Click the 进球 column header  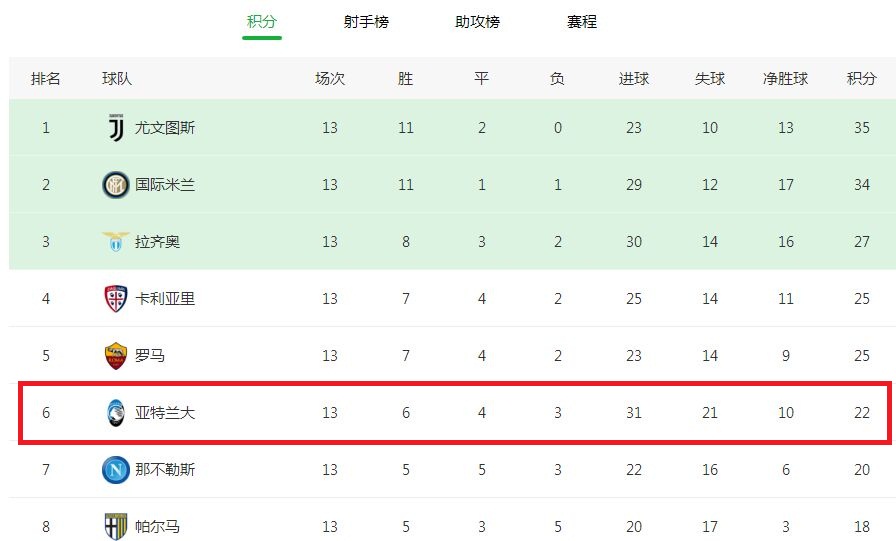(634, 78)
